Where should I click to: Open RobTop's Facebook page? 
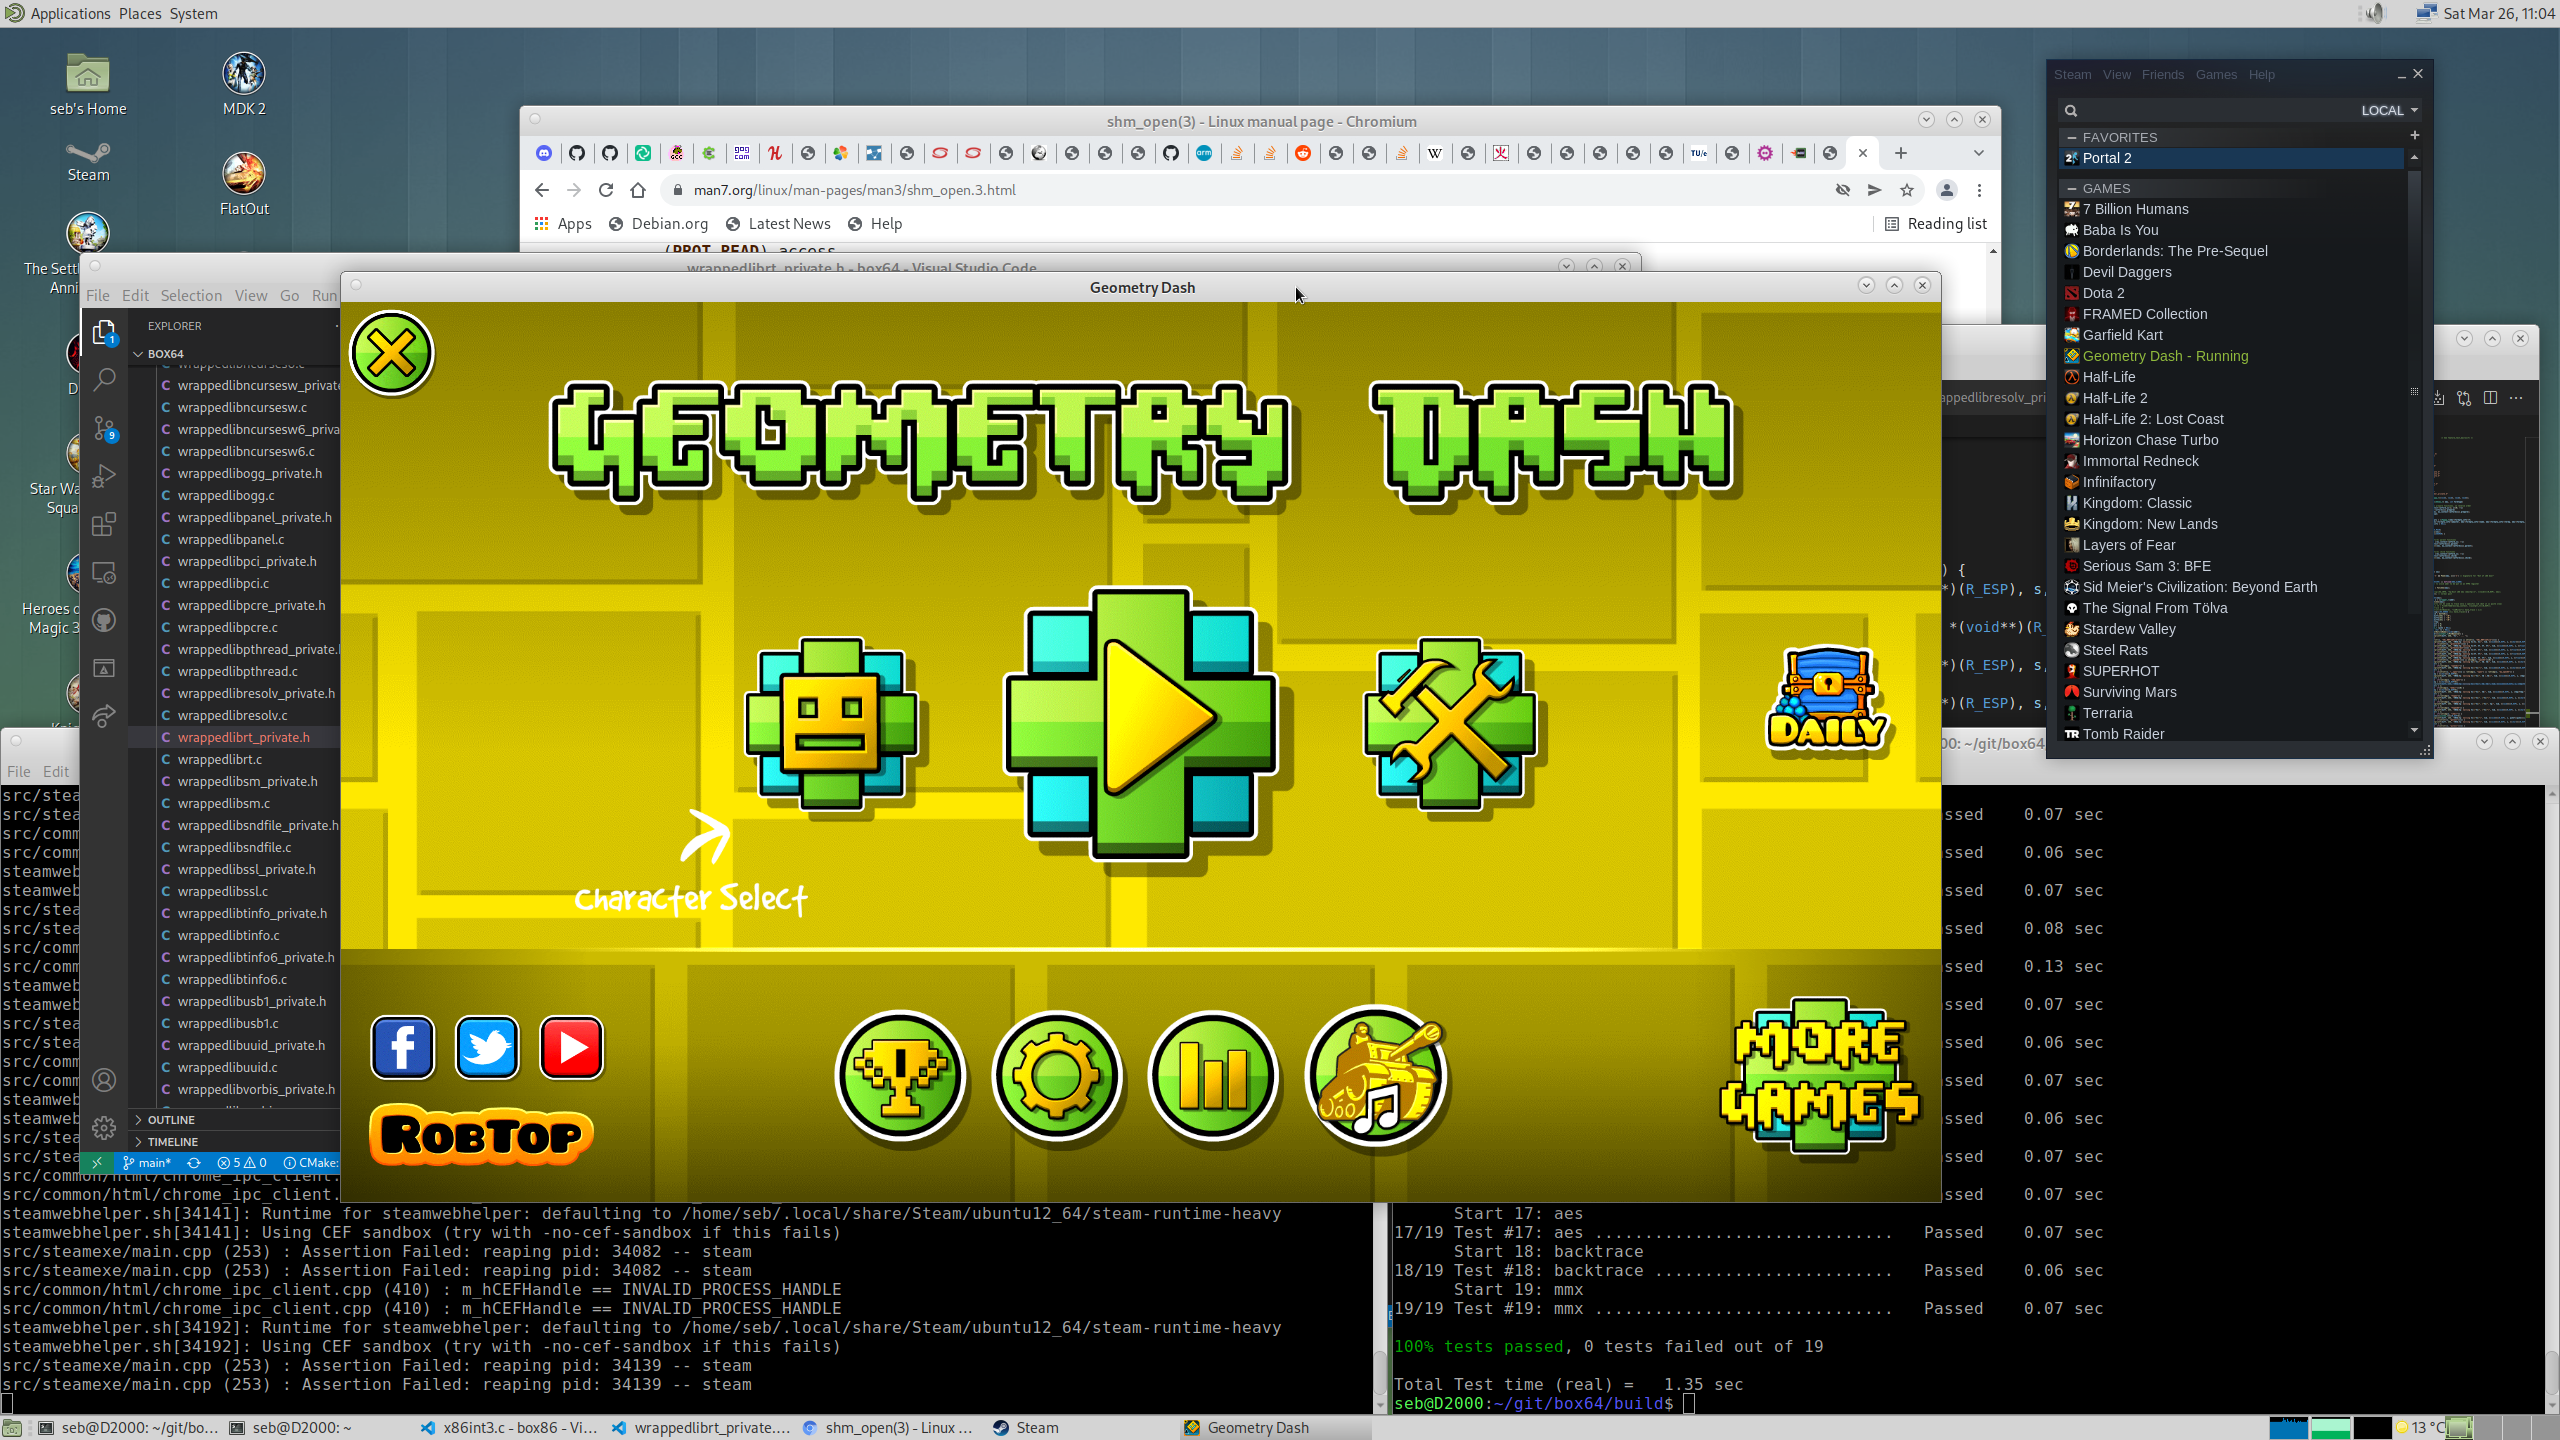click(402, 1047)
